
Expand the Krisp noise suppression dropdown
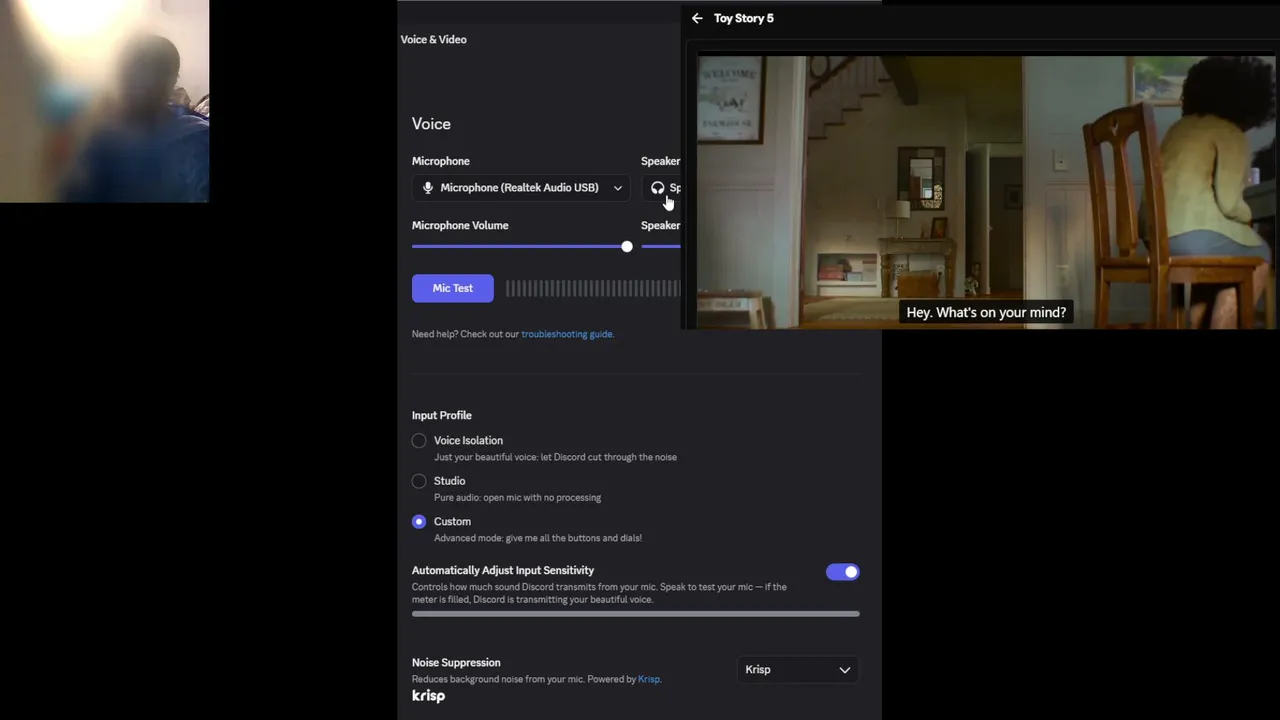click(x=798, y=670)
